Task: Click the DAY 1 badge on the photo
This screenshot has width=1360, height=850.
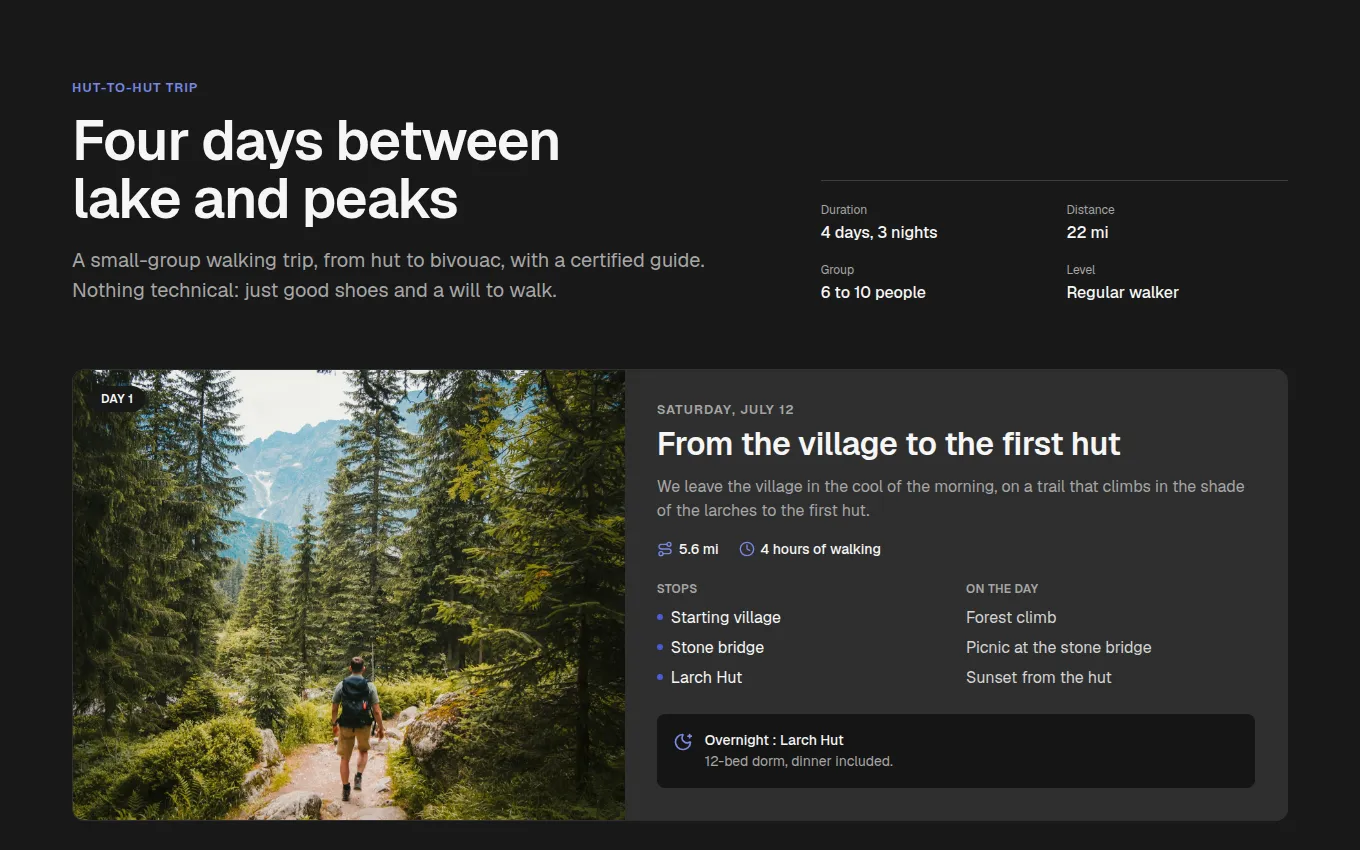Action: [x=117, y=399]
